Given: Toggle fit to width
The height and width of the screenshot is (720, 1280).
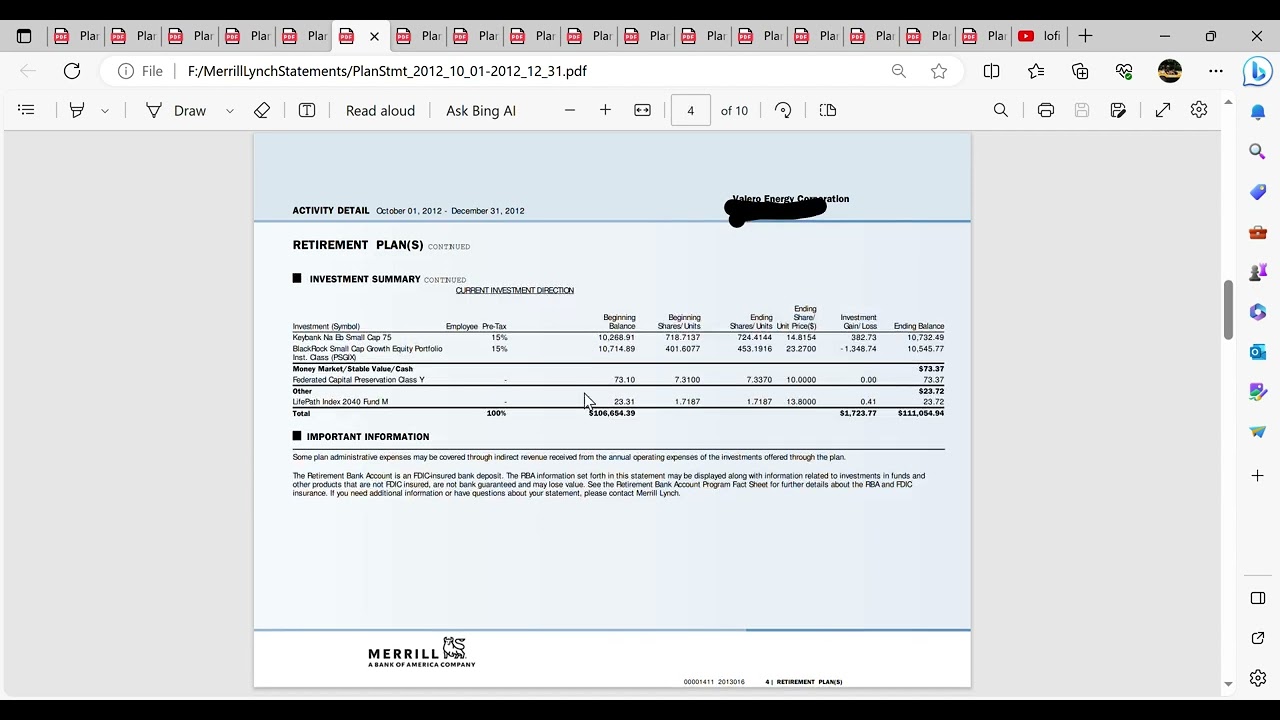Looking at the screenshot, I should click(643, 110).
